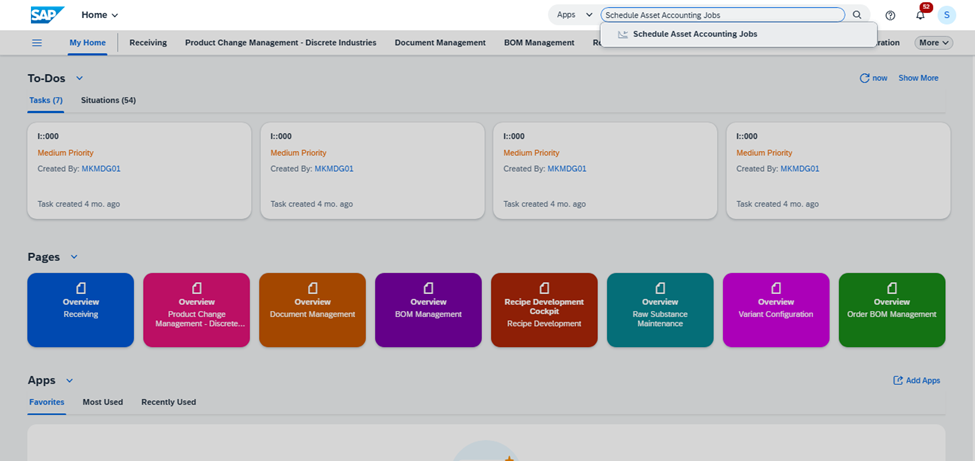975x461 pixels.
Task: Click the Pages section heading
Action: click(x=44, y=257)
